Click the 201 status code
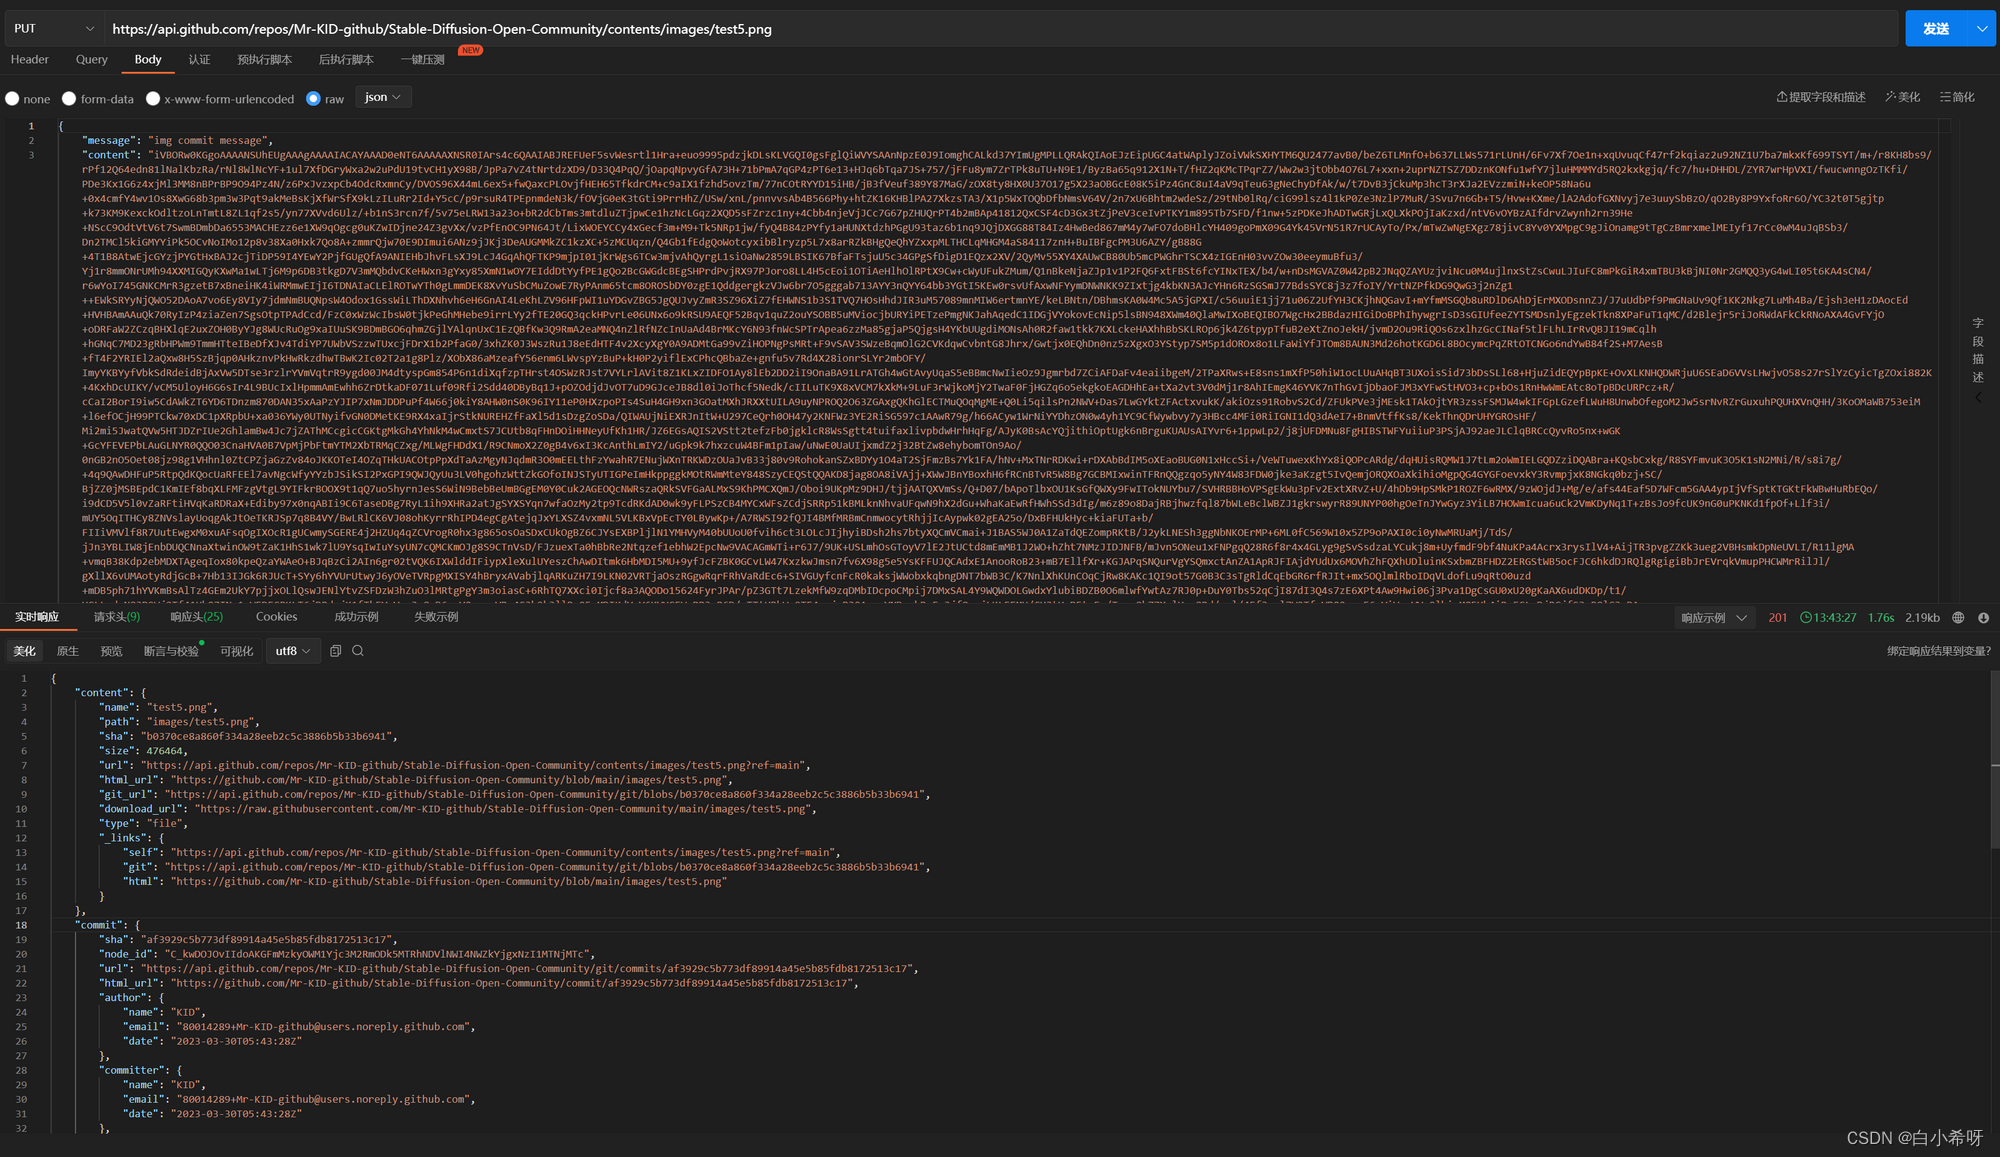The width and height of the screenshot is (2000, 1157). 1777,618
